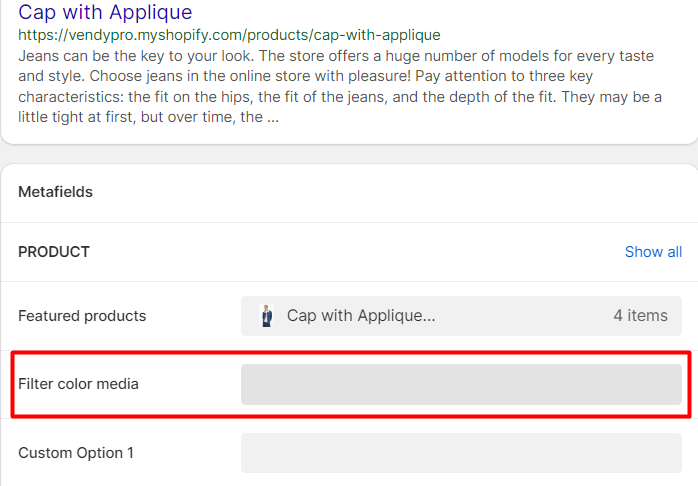
Task: Click the vendypro.myshopify.com product URL
Action: [x=229, y=35]
